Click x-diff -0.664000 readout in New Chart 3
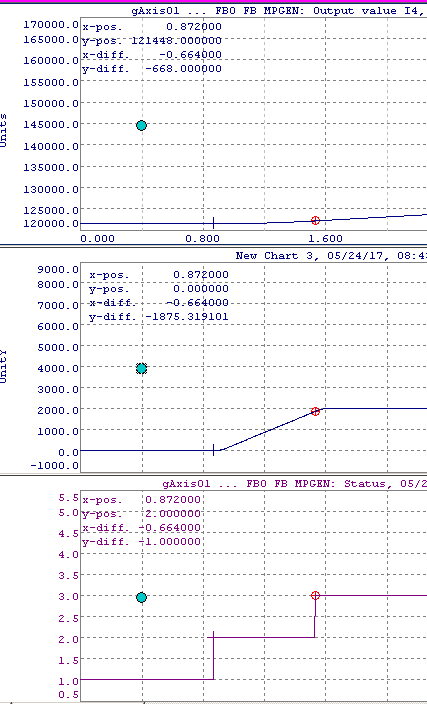 [158, 303]
